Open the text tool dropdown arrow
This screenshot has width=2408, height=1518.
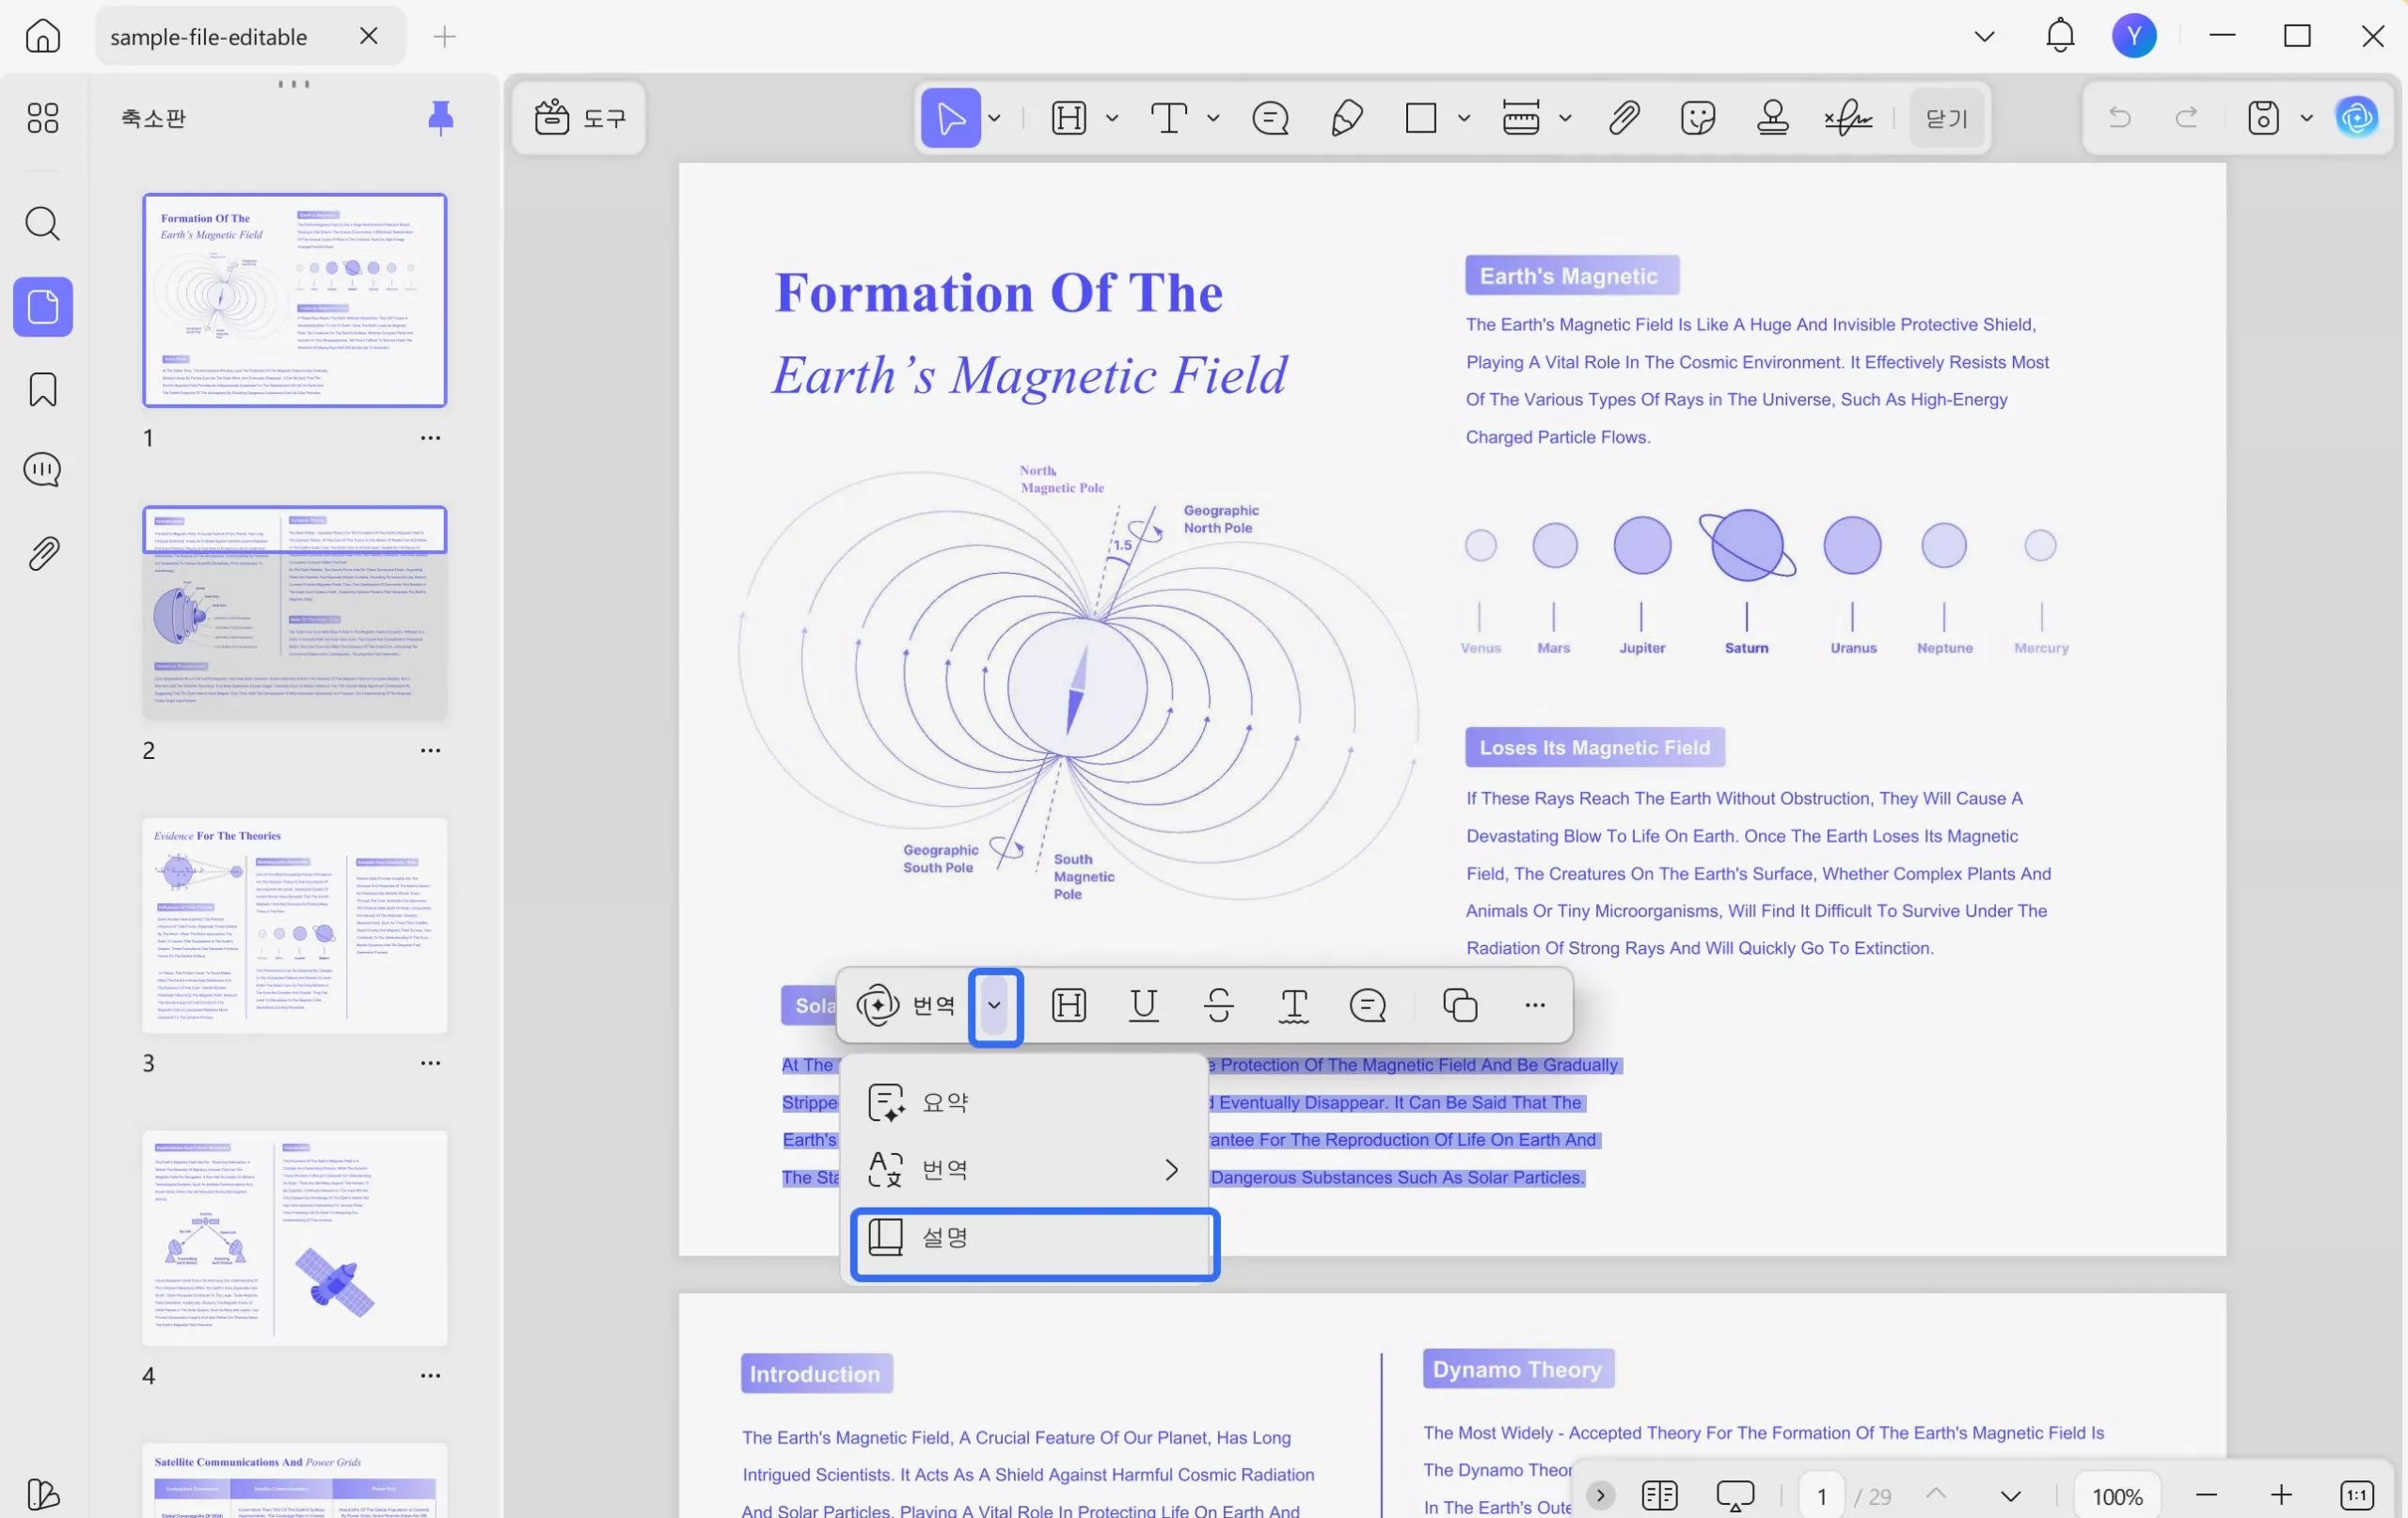1213,118
